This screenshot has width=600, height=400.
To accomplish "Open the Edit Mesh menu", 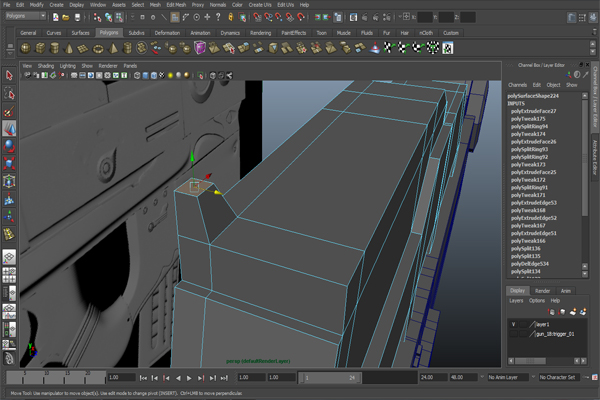I will pyautogui.click(x=176, y=5).
